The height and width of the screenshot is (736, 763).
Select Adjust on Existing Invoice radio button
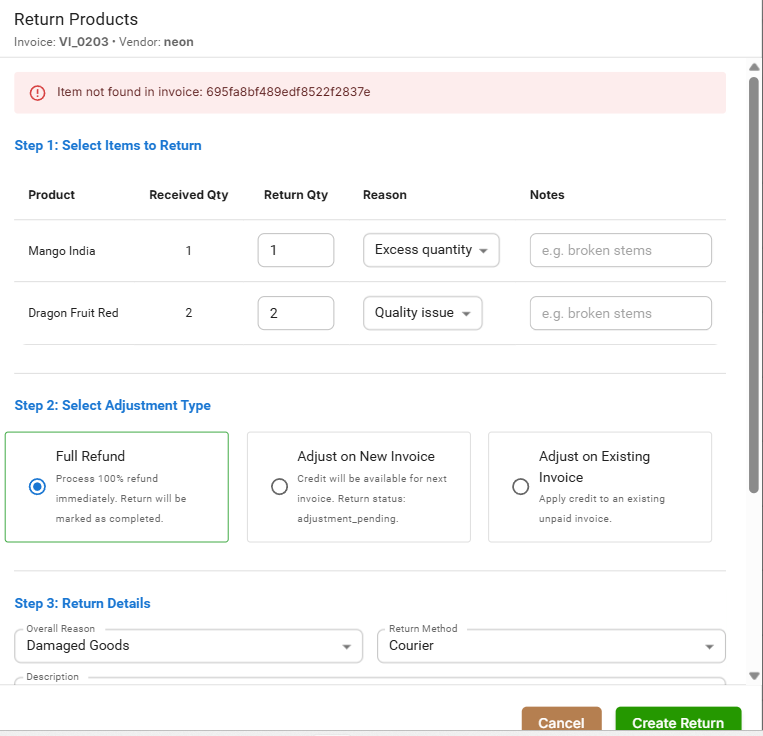(520, 487)
